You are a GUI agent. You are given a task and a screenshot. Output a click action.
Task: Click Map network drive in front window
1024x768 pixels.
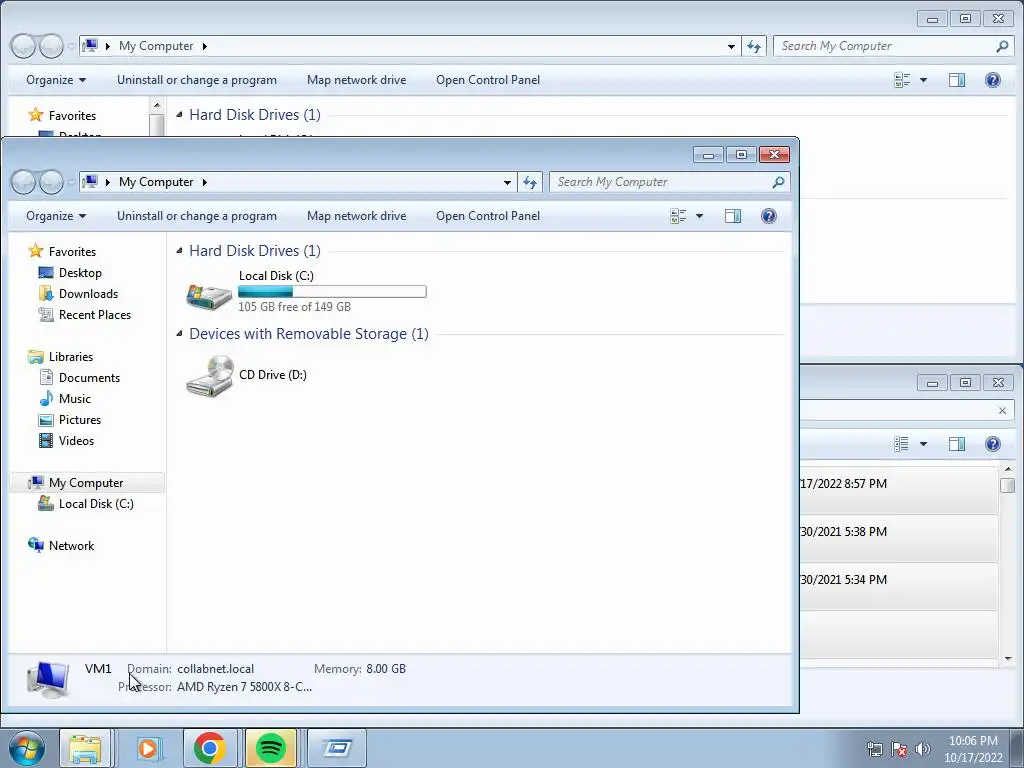click(x=357, y=216)
